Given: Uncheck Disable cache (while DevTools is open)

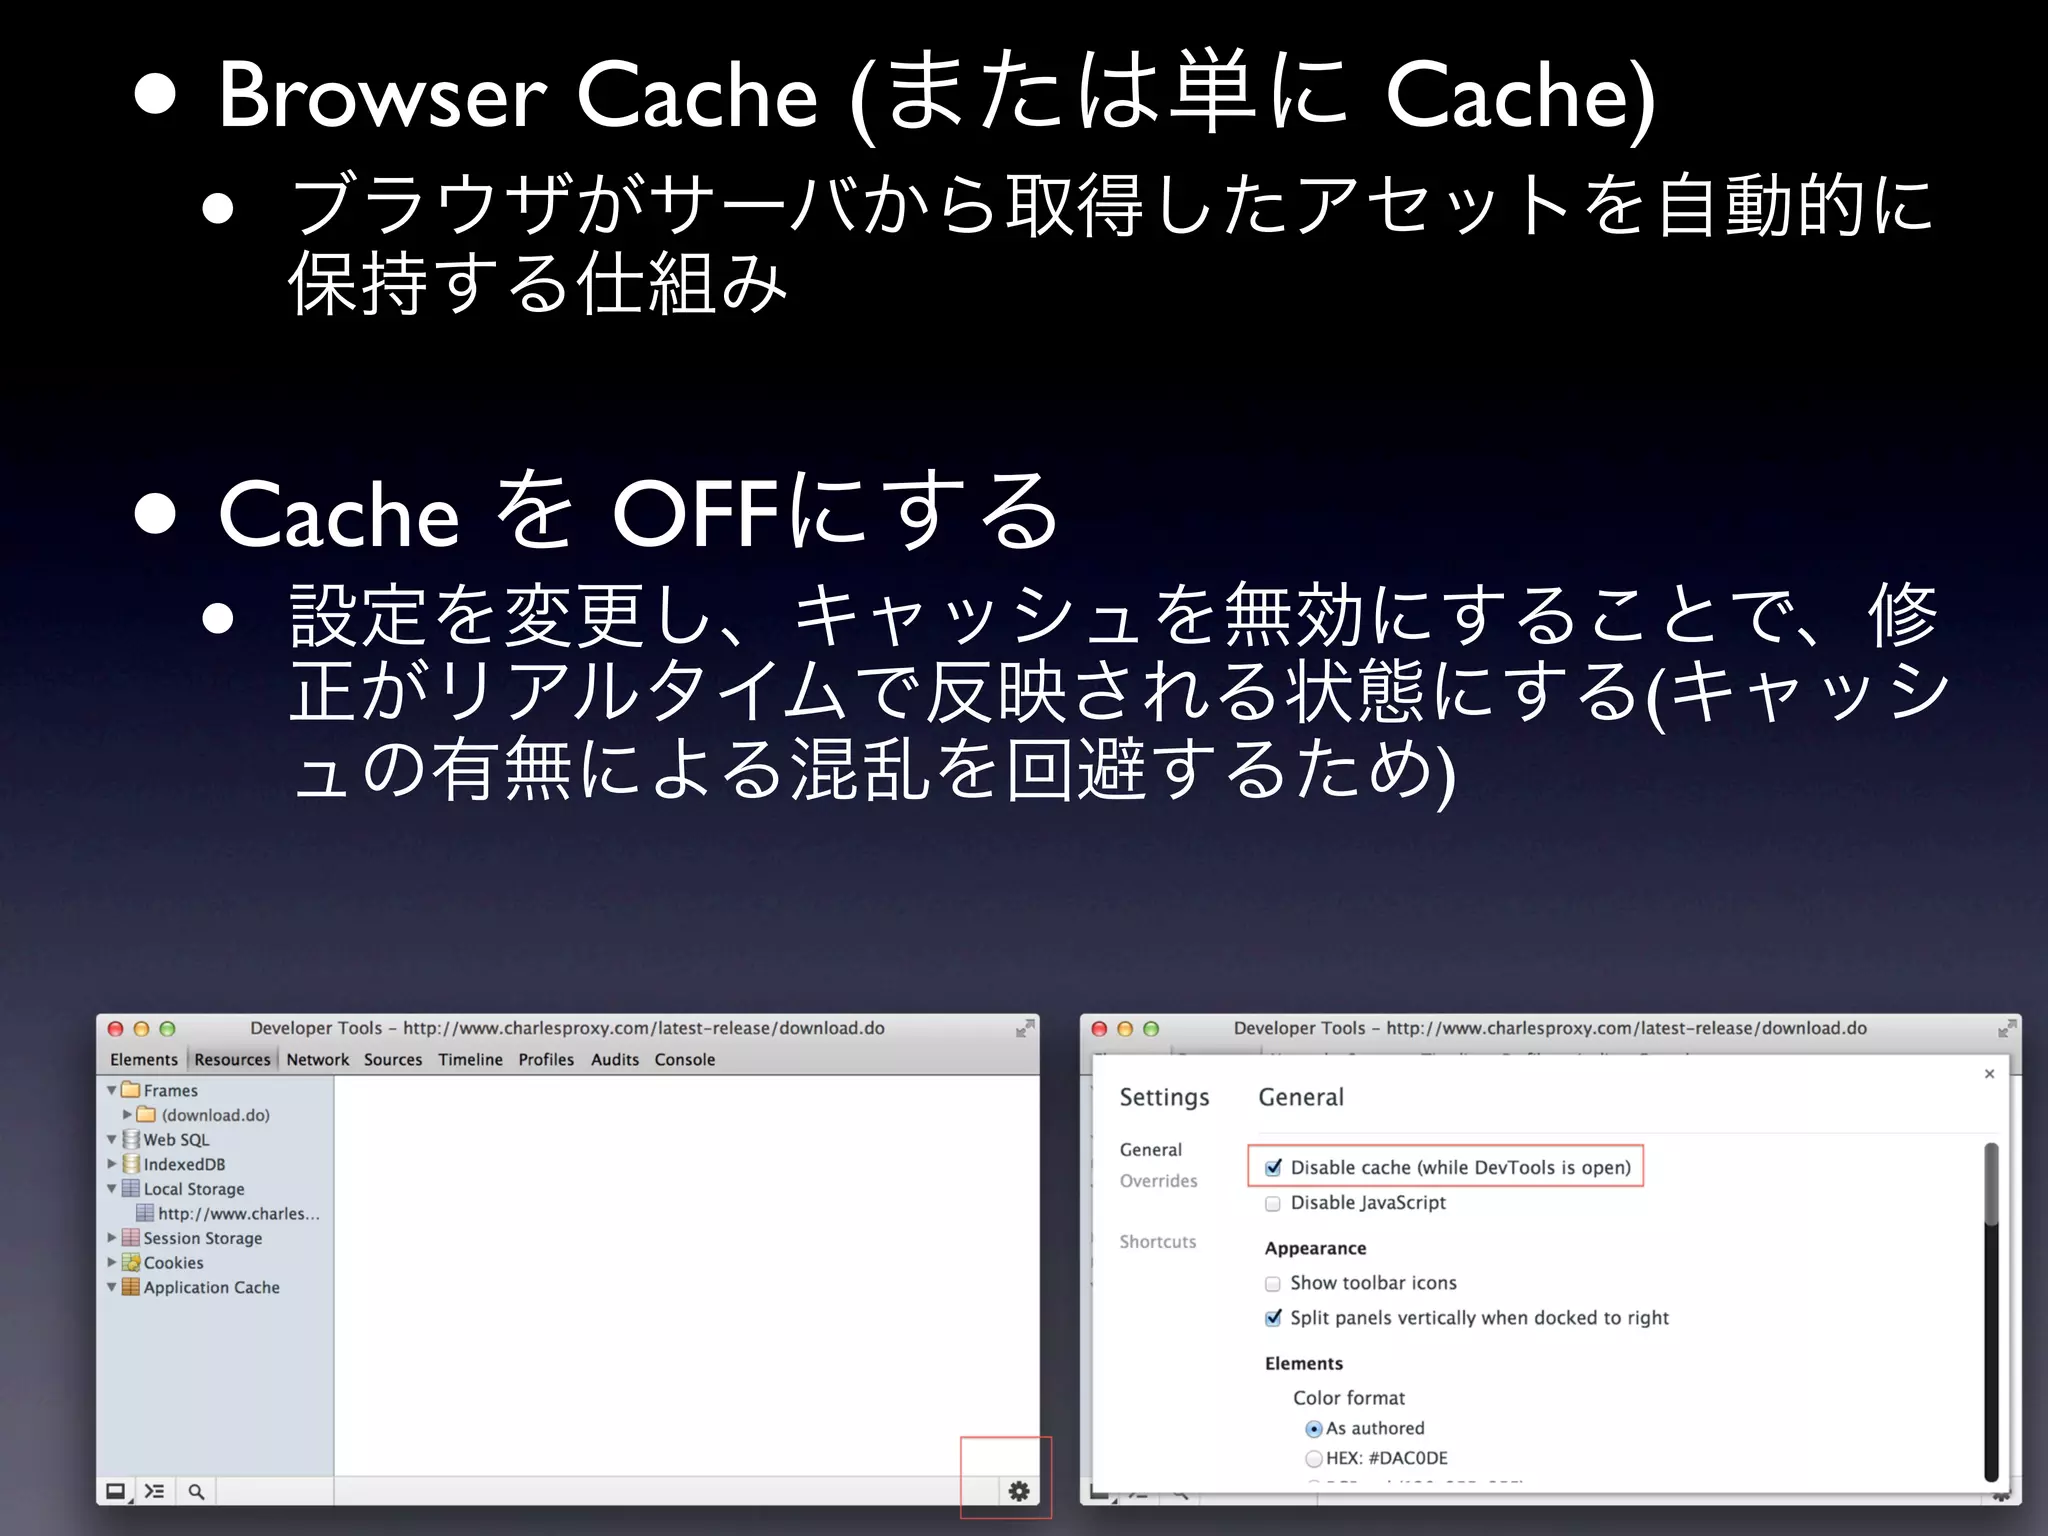Looking at the screenshot, I should [x=1273, y=1167].
